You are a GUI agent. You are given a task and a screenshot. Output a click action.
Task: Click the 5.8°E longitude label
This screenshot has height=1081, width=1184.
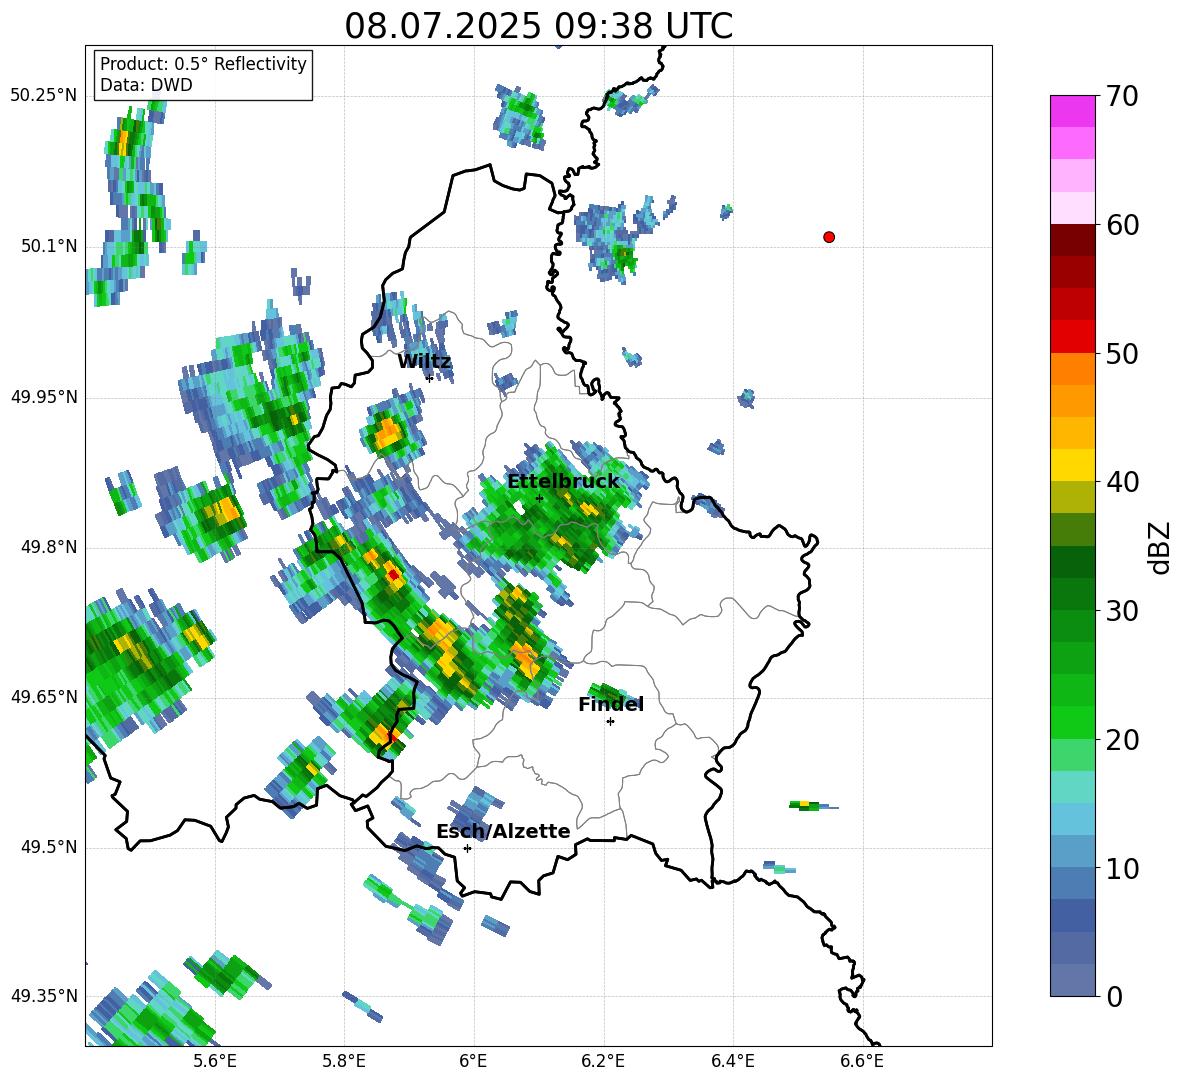344,1061
